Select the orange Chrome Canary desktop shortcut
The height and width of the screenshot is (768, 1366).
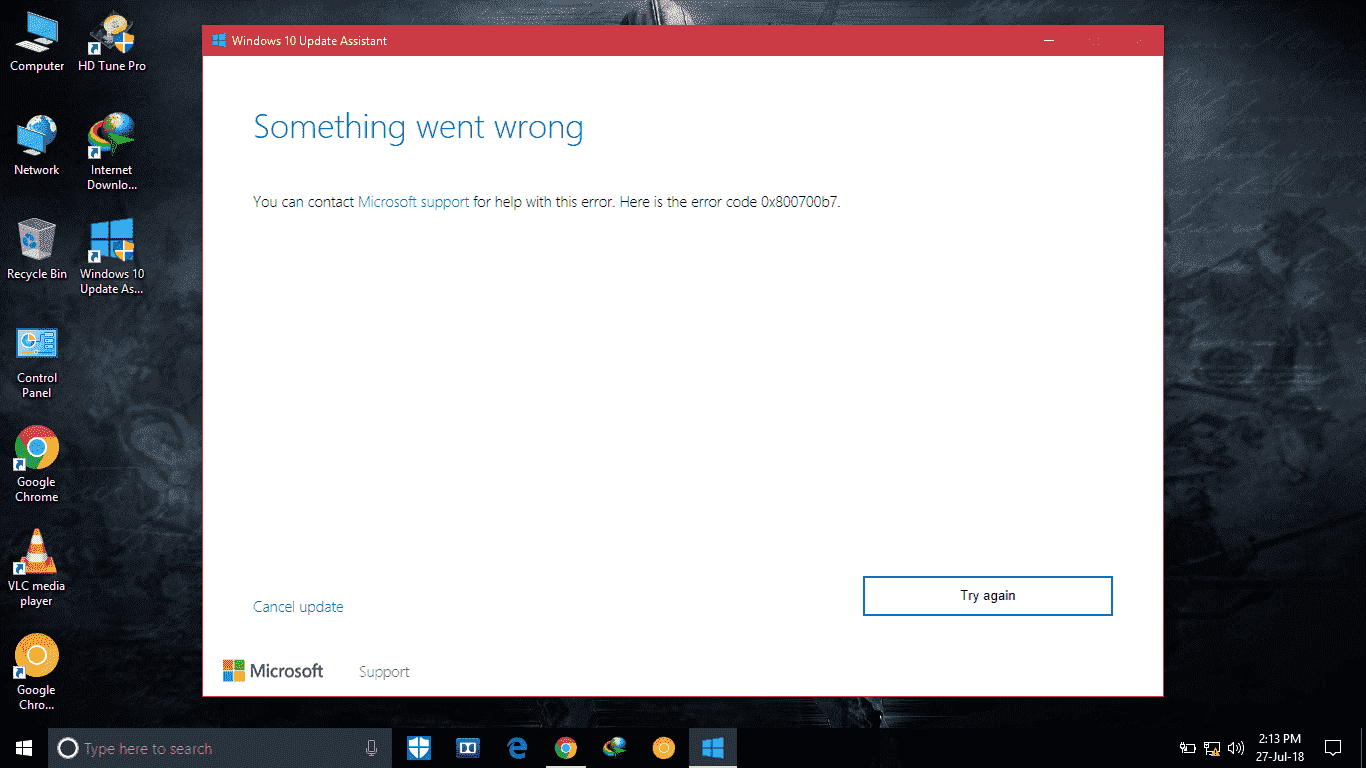pos(37,673)
